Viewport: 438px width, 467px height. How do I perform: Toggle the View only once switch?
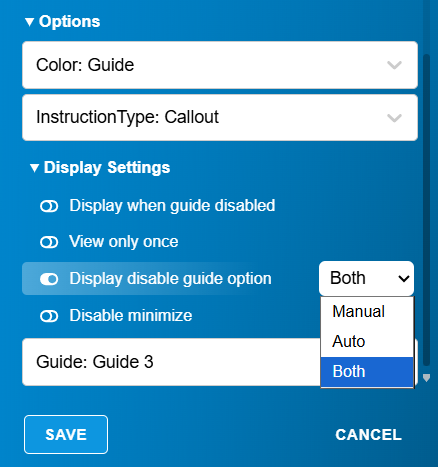point(49,242)
